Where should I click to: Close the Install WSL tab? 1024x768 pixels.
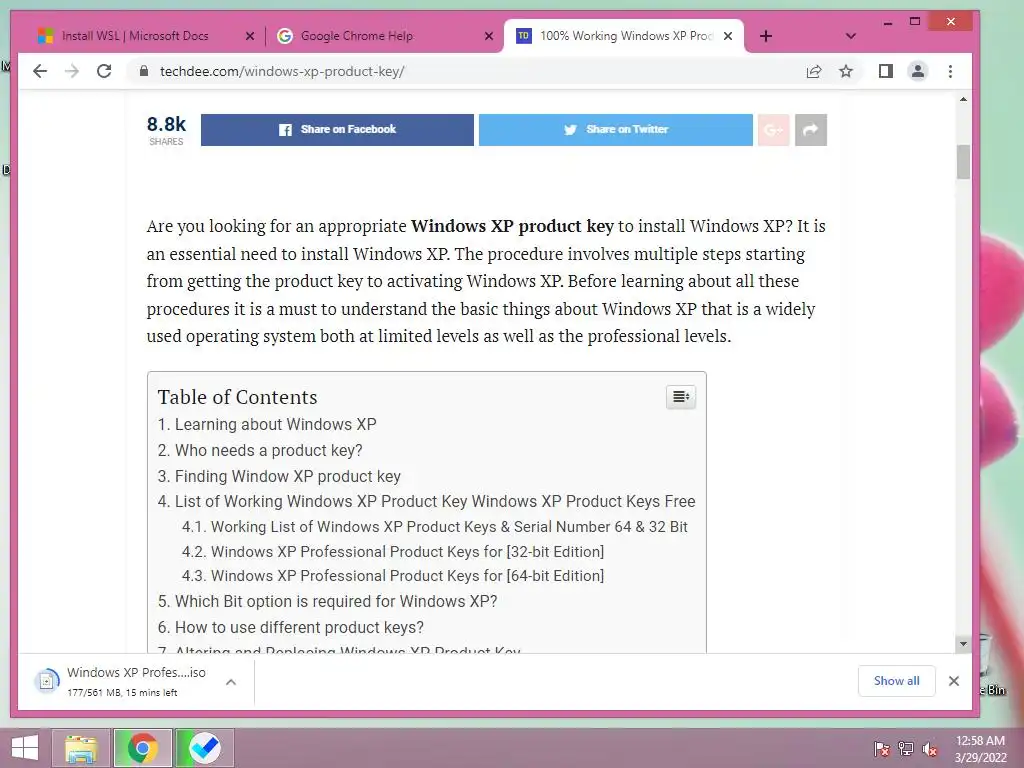[249, 36]
